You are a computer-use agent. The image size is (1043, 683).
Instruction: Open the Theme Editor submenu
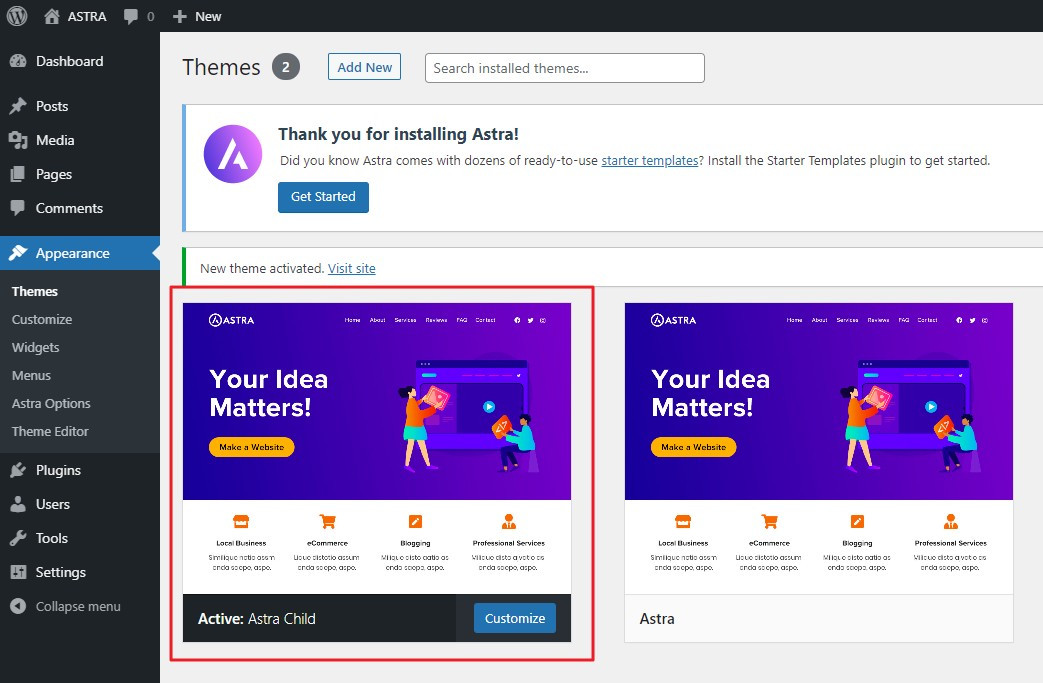point(50,431)
